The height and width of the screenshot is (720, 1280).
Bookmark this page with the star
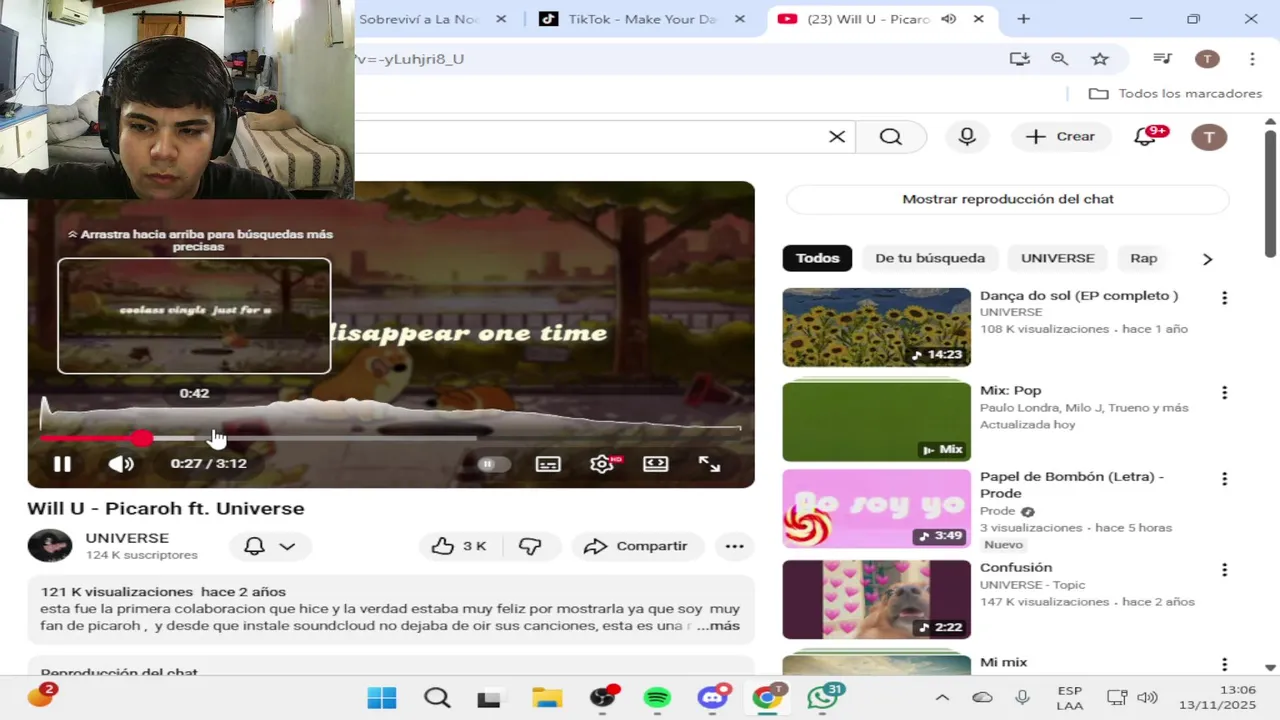click(x=1100, y=59)
